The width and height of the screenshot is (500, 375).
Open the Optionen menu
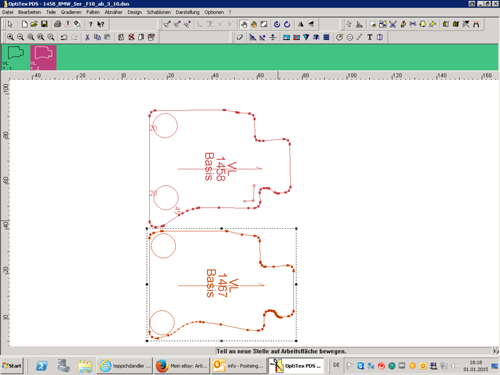point(214,12)
